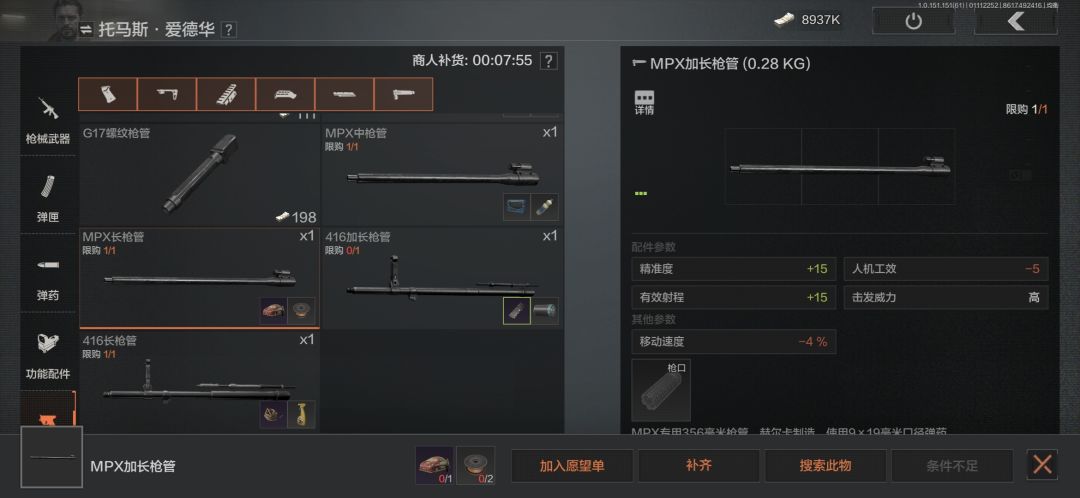The width and height of the screenshot is (1080, 498).
Task: Select the G17螺纹枪管 item card
Action: [x=199, y=175]
